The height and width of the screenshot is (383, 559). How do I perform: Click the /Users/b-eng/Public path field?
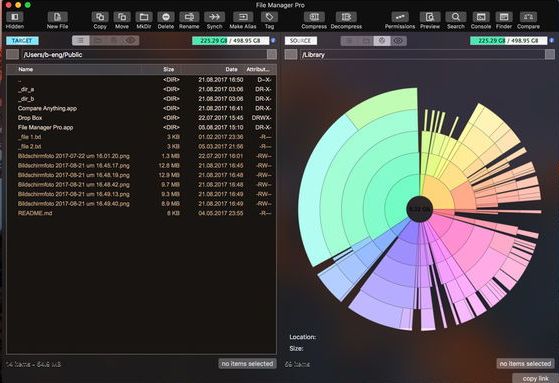pos(143,55)
